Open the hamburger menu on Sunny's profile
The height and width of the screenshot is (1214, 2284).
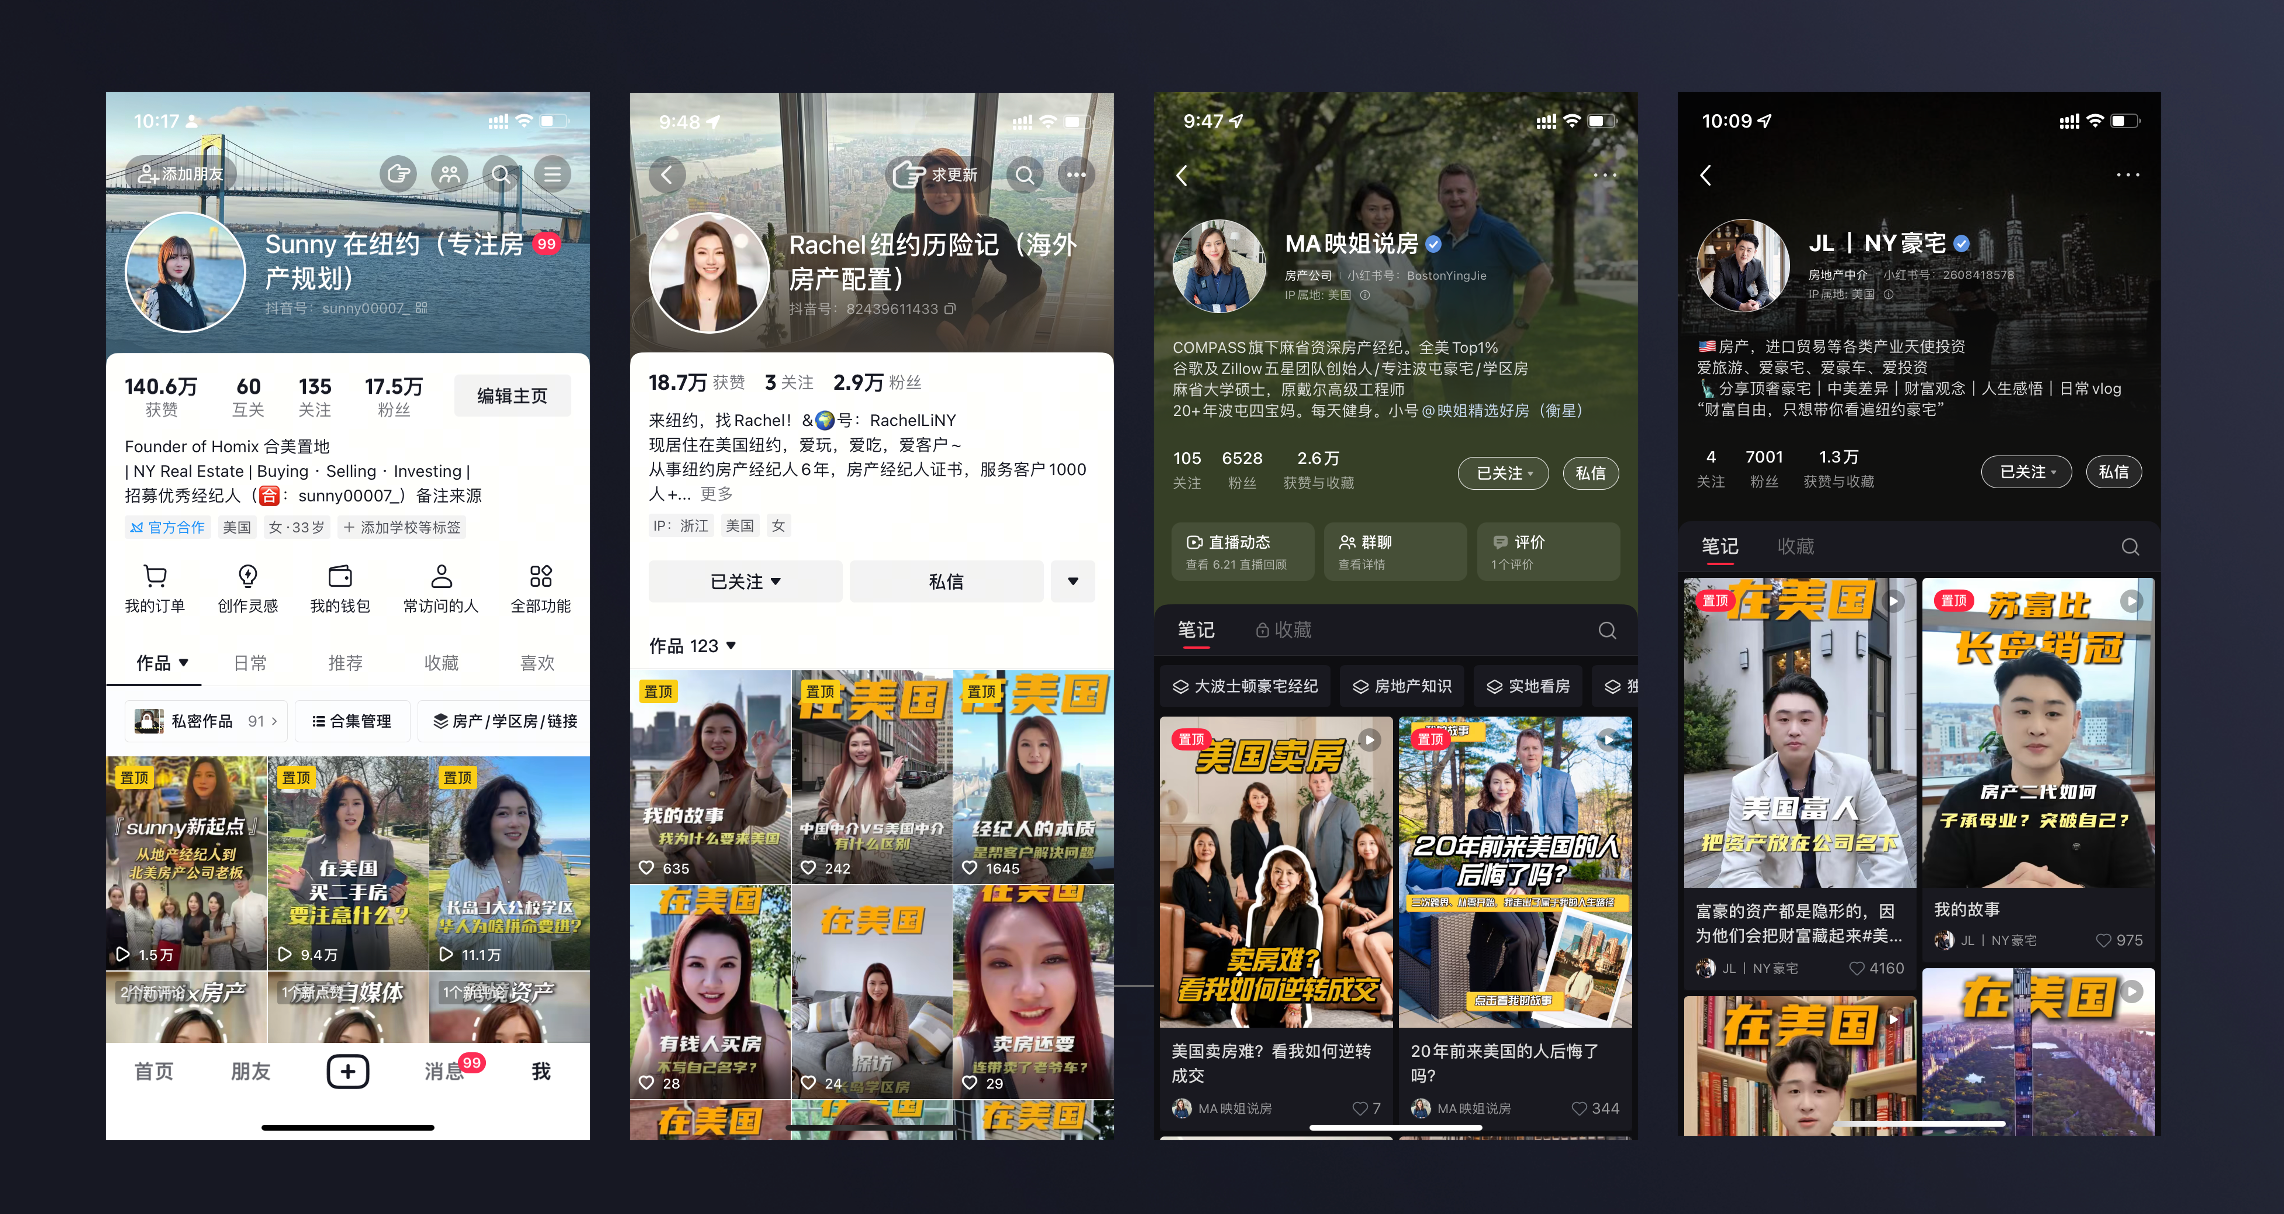[x=552, y=174]
